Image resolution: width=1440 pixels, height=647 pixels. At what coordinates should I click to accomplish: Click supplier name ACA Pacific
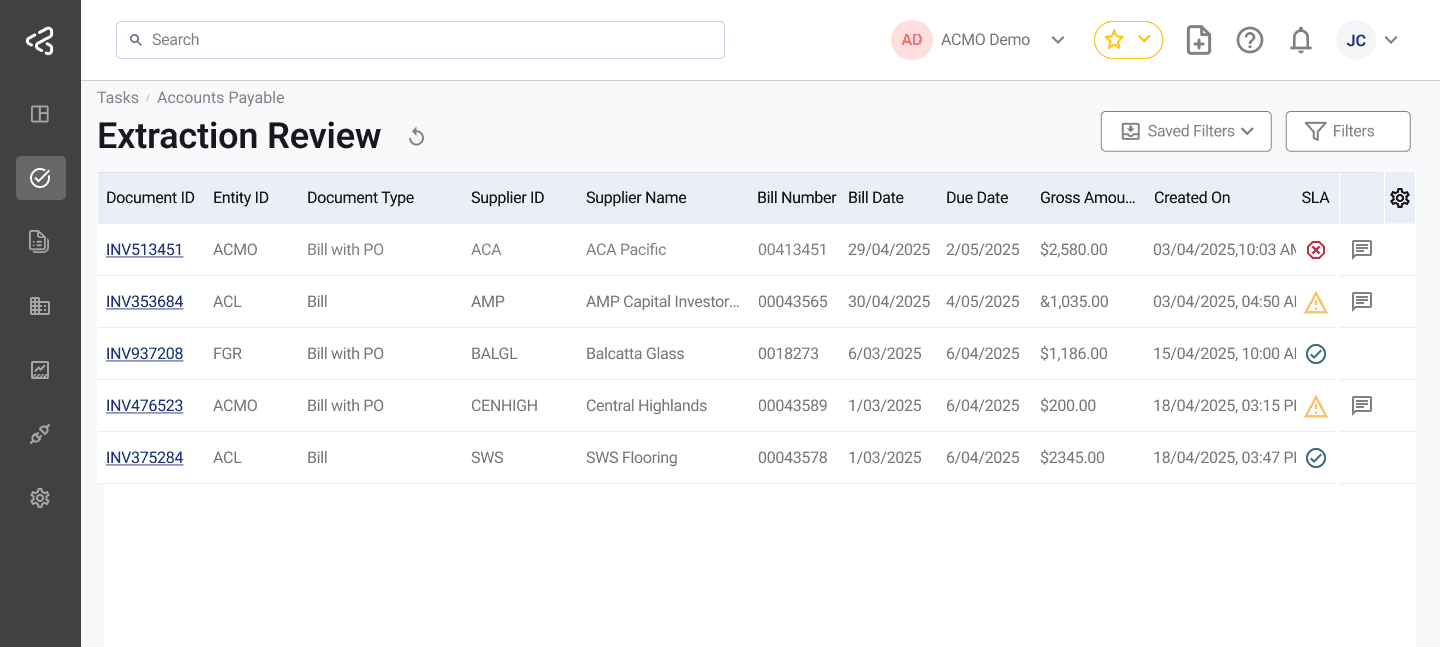(x=626, y=249)
